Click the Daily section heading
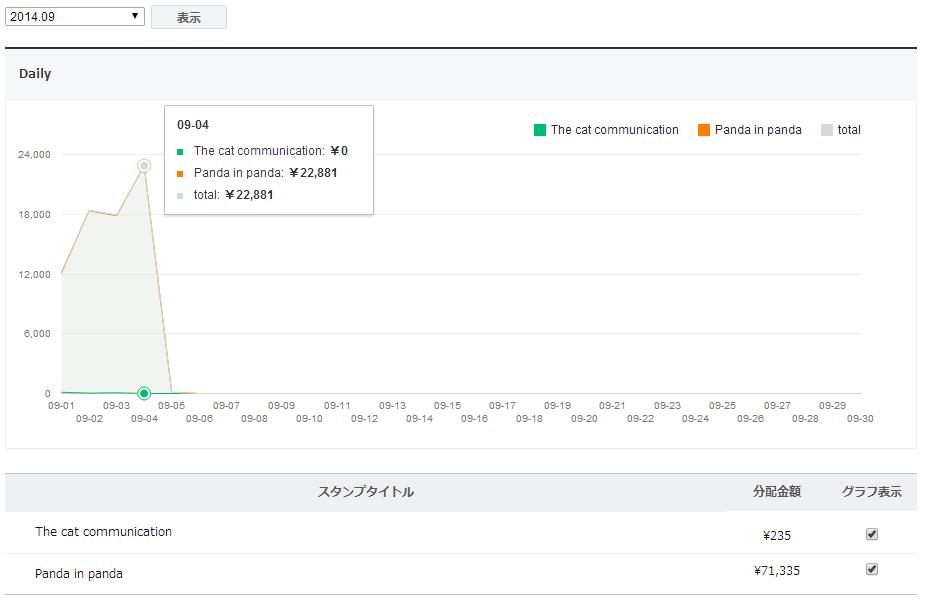The image size is (931, 603). pos(35,74)
